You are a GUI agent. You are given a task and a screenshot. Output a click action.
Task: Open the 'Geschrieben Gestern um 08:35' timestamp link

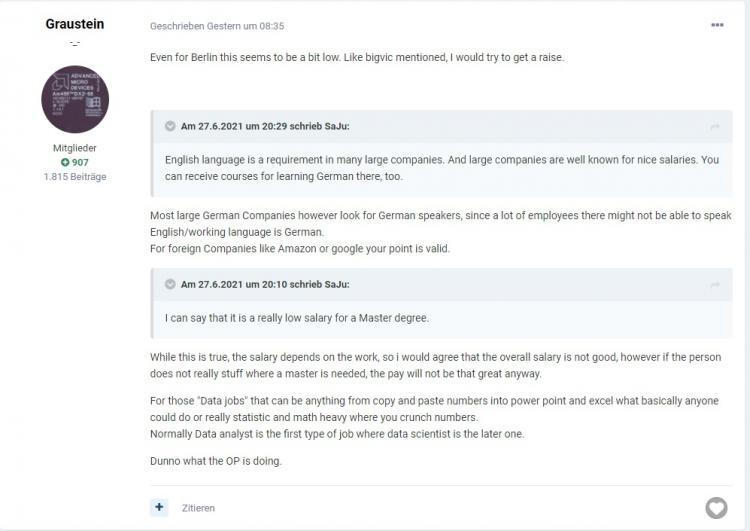[217, 26]
